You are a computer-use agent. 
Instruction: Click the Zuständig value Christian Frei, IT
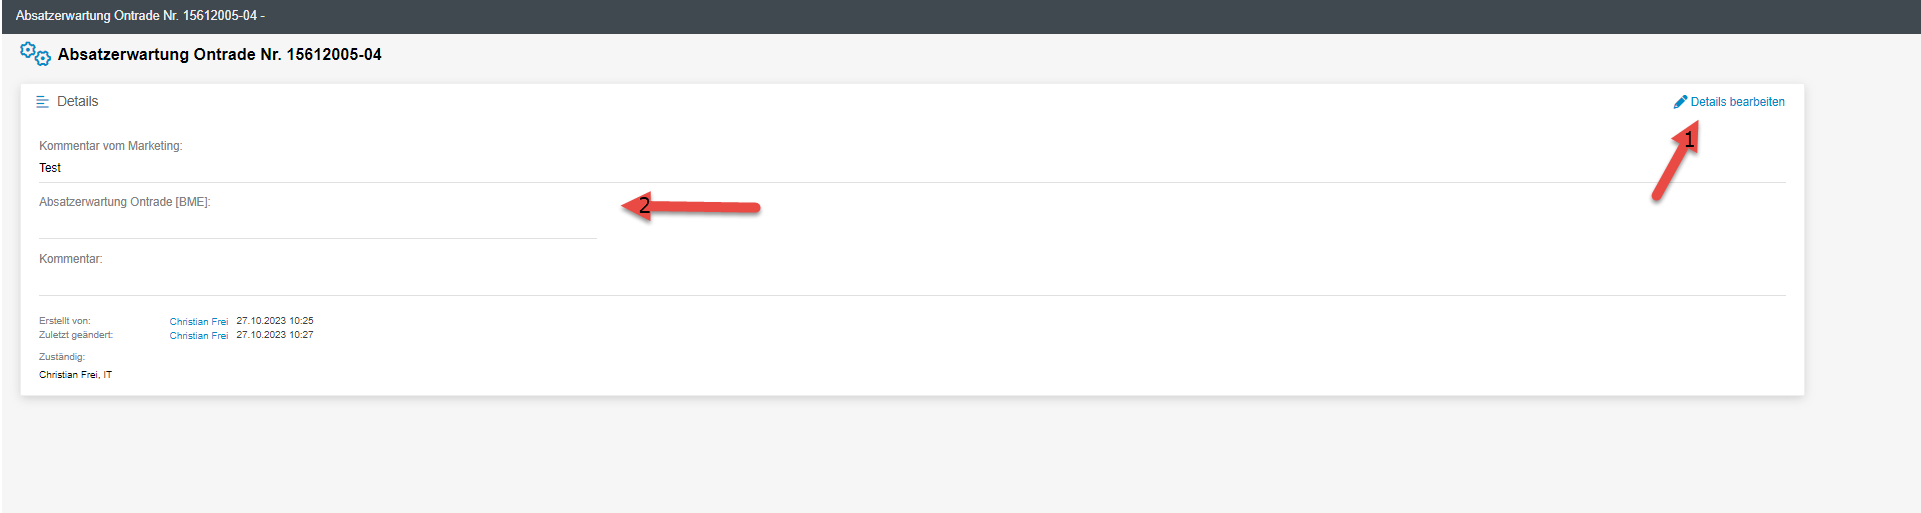[x=75, y=375]
